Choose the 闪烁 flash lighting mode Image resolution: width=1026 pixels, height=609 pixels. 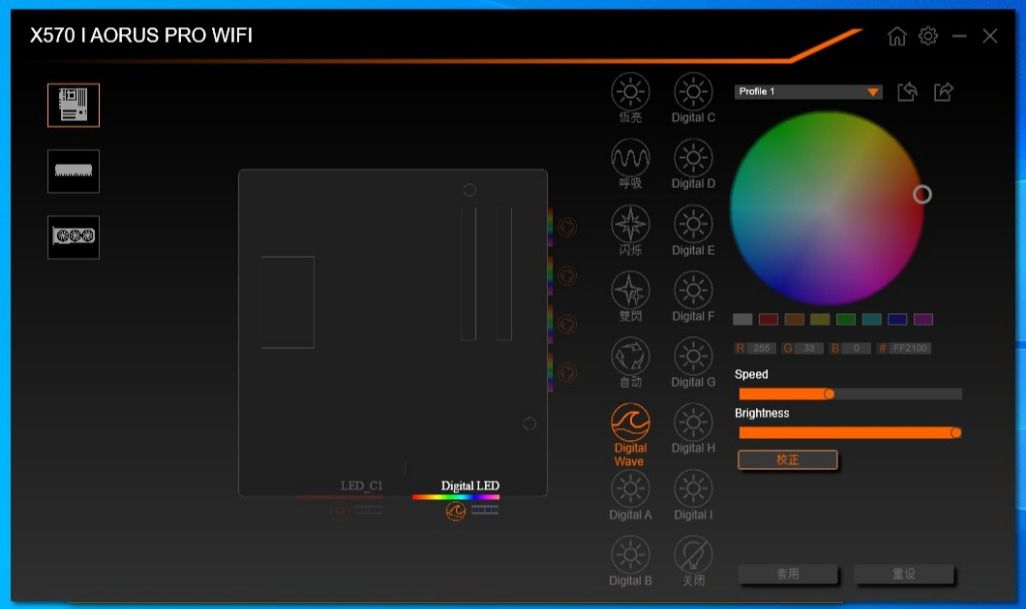point(629,229)
